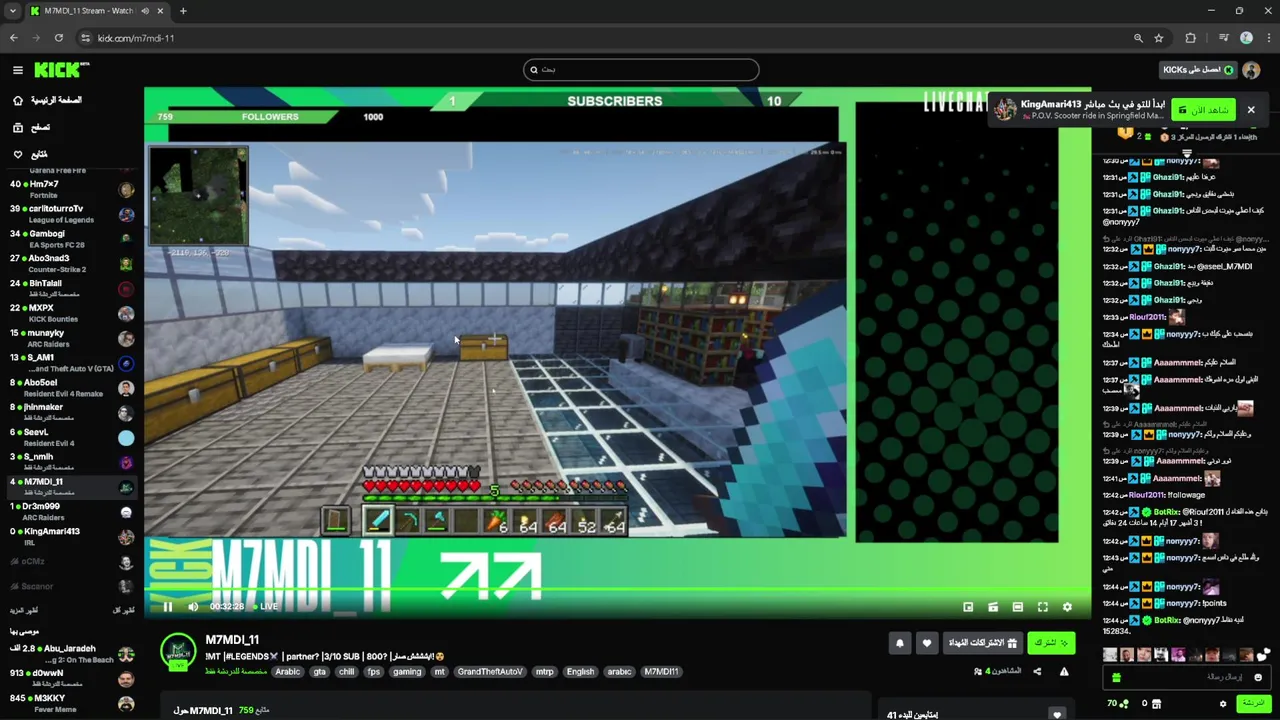
Task: Open munayky ARC Raiders channel
Action: (x=70, y=338)
